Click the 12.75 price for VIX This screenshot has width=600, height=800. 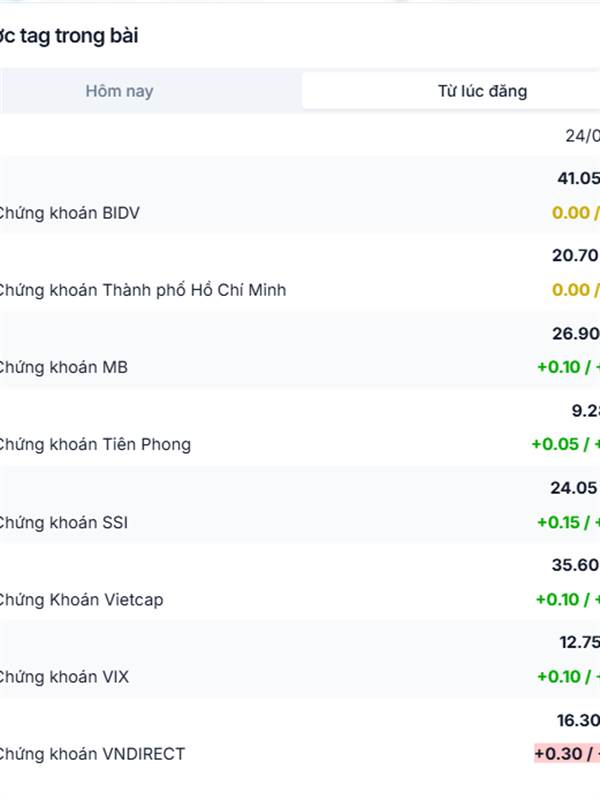click(580, 642)
